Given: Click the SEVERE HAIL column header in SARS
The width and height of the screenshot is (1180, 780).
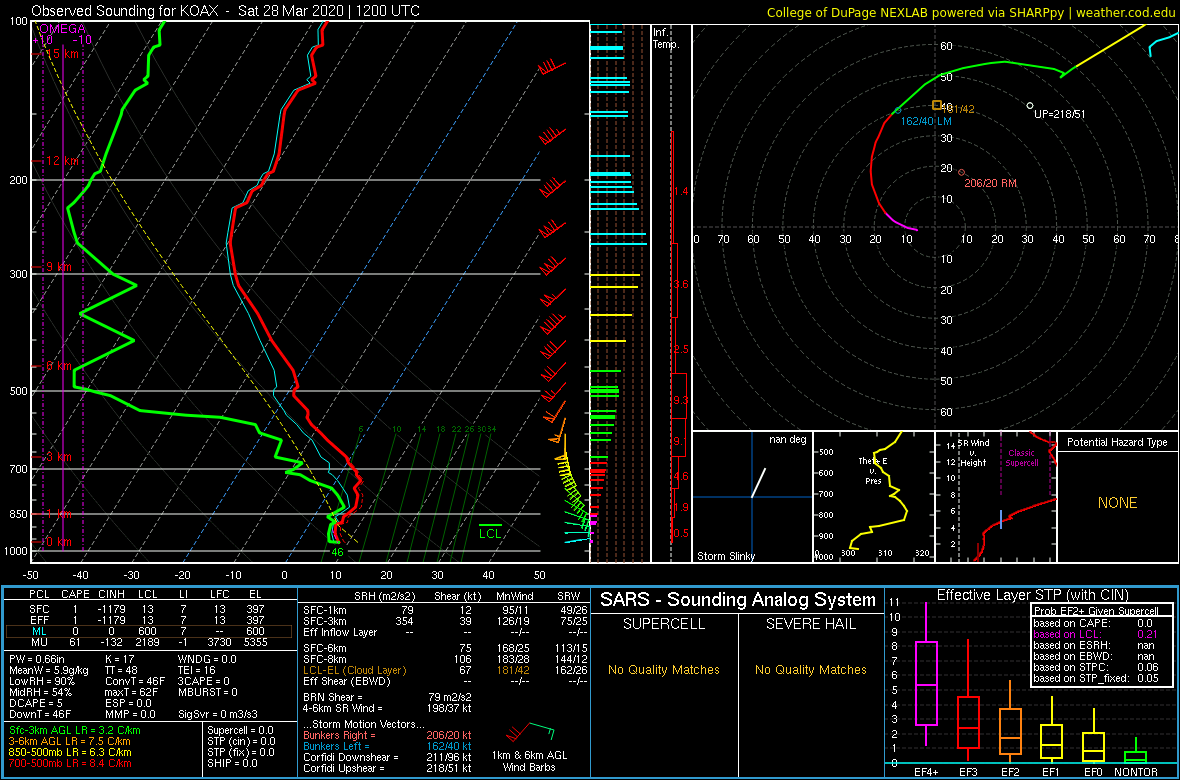Looking at the screenshot, I should click(x=811, y=623).
